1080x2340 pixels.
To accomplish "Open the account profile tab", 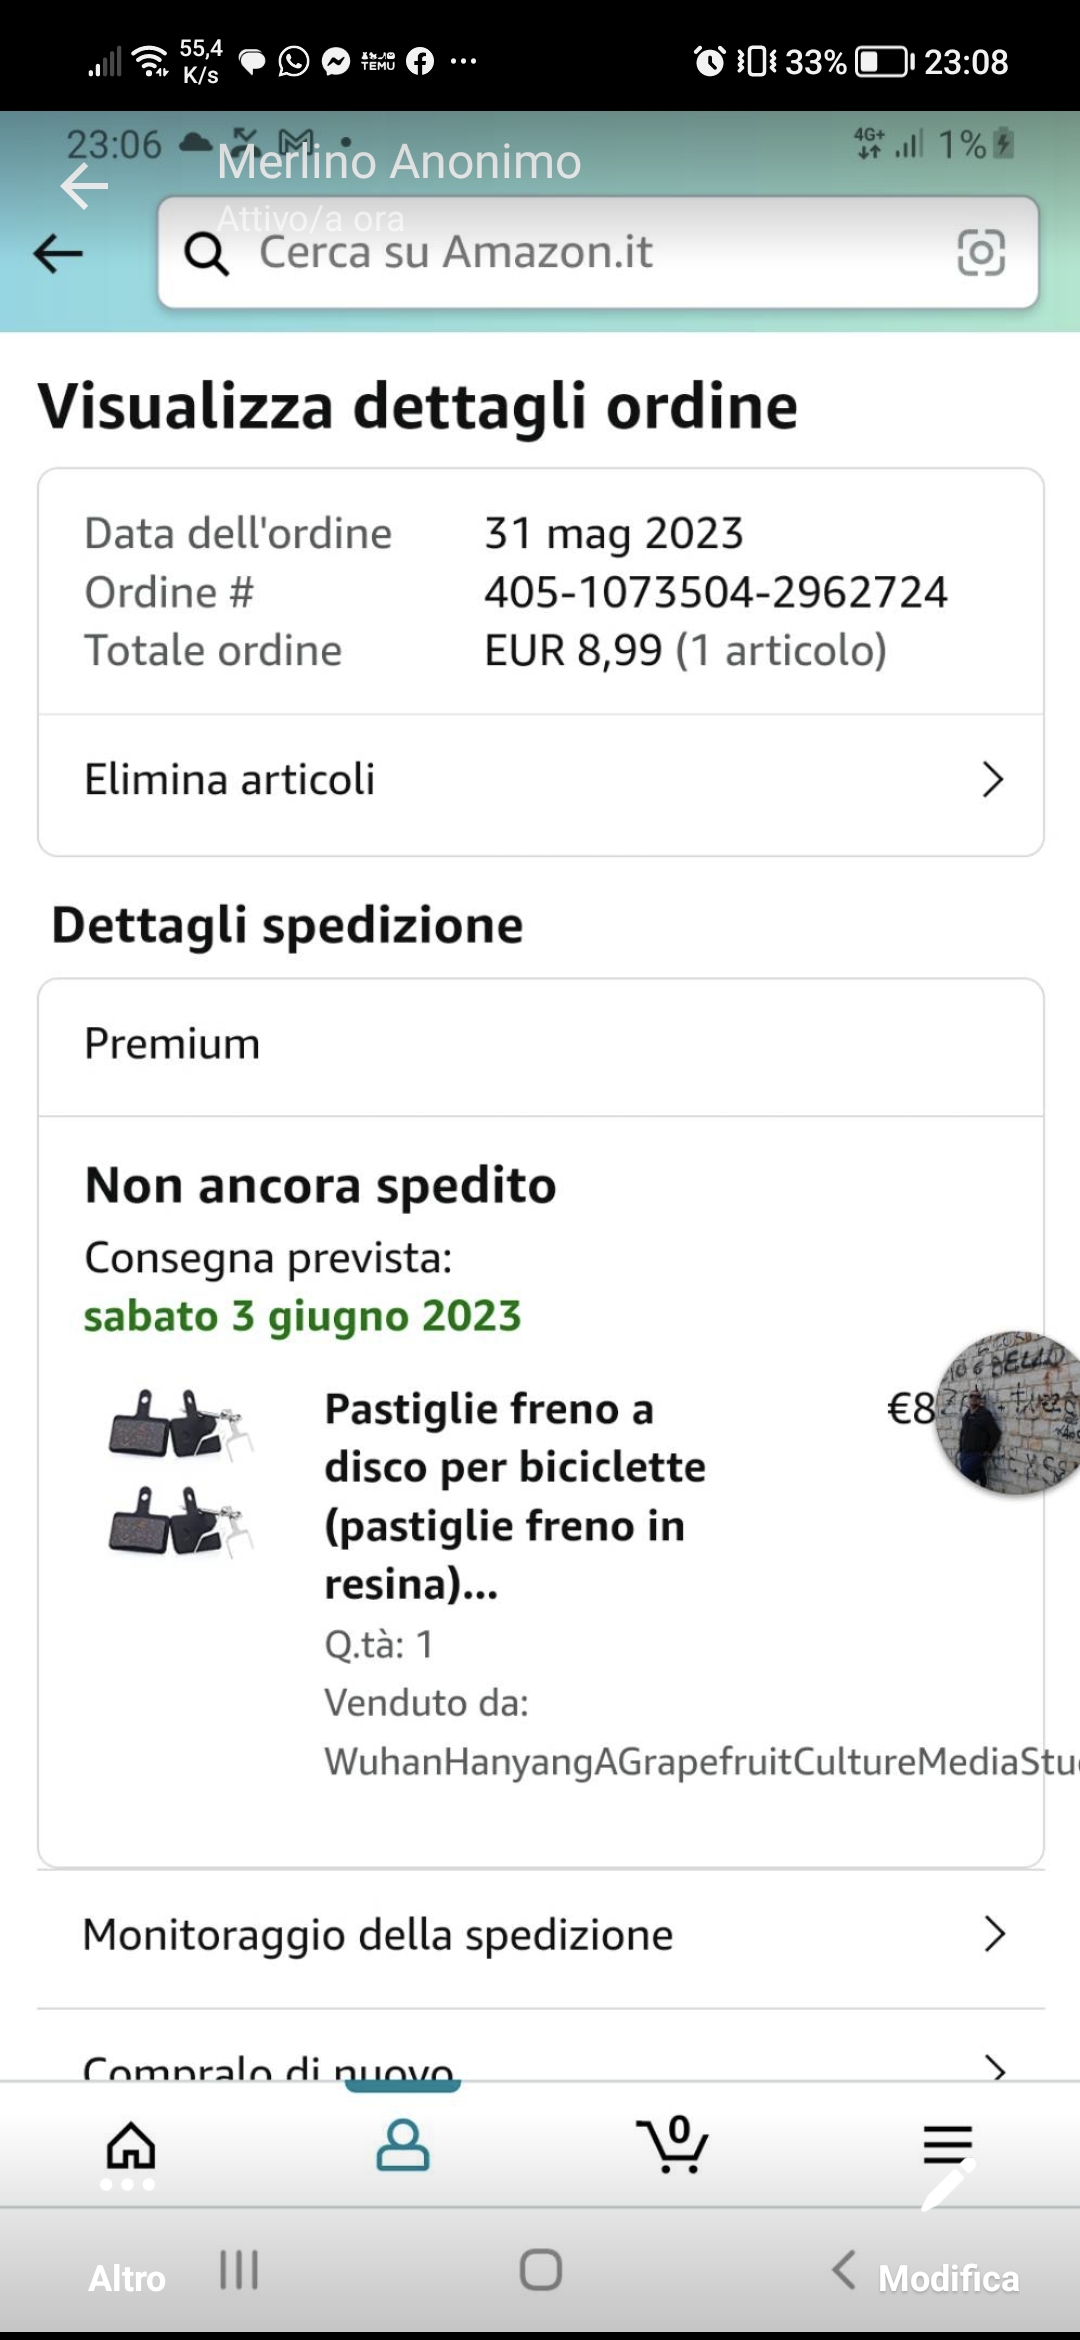I will tap(402, 2146).
